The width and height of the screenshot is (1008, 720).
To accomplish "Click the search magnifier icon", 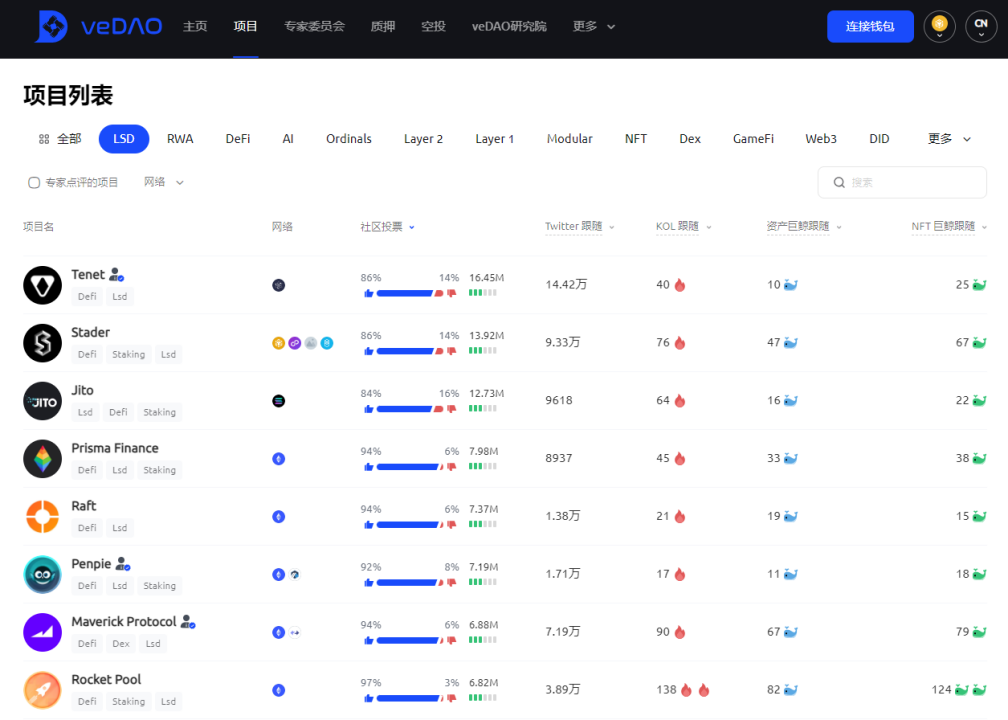I will click(839, 183).
